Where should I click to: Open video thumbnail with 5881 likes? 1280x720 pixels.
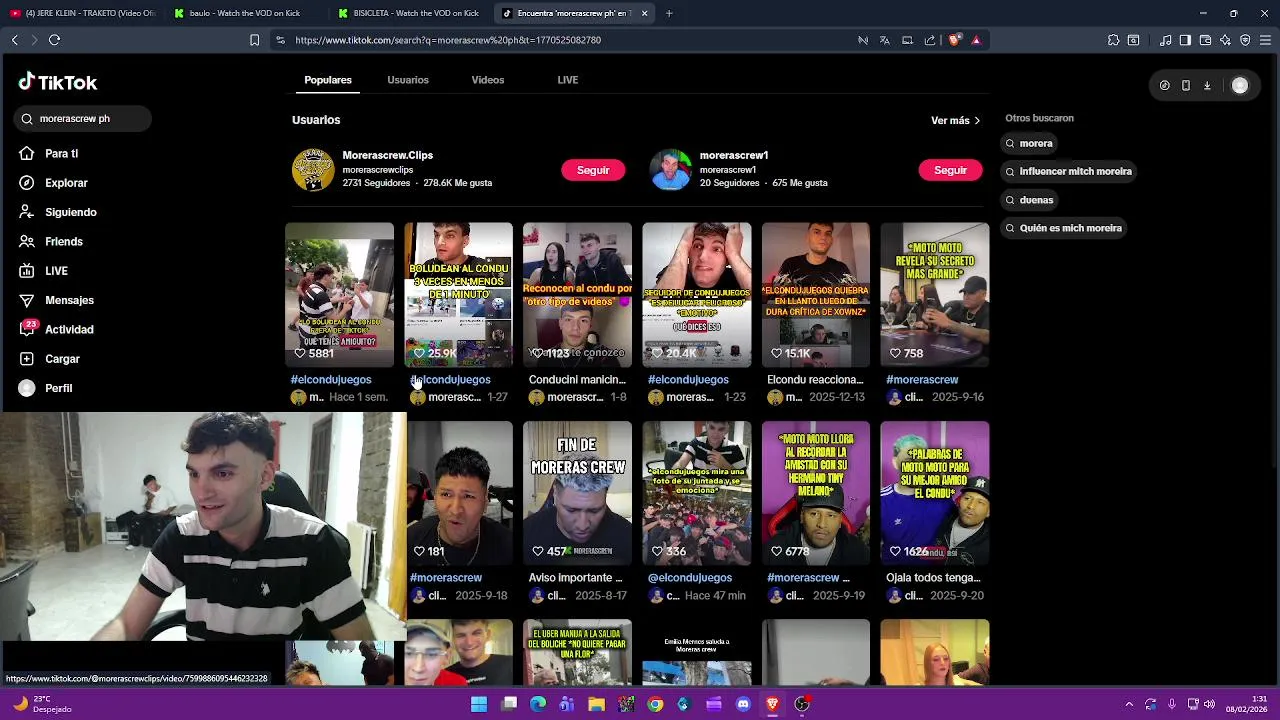[x=339, y=295]
